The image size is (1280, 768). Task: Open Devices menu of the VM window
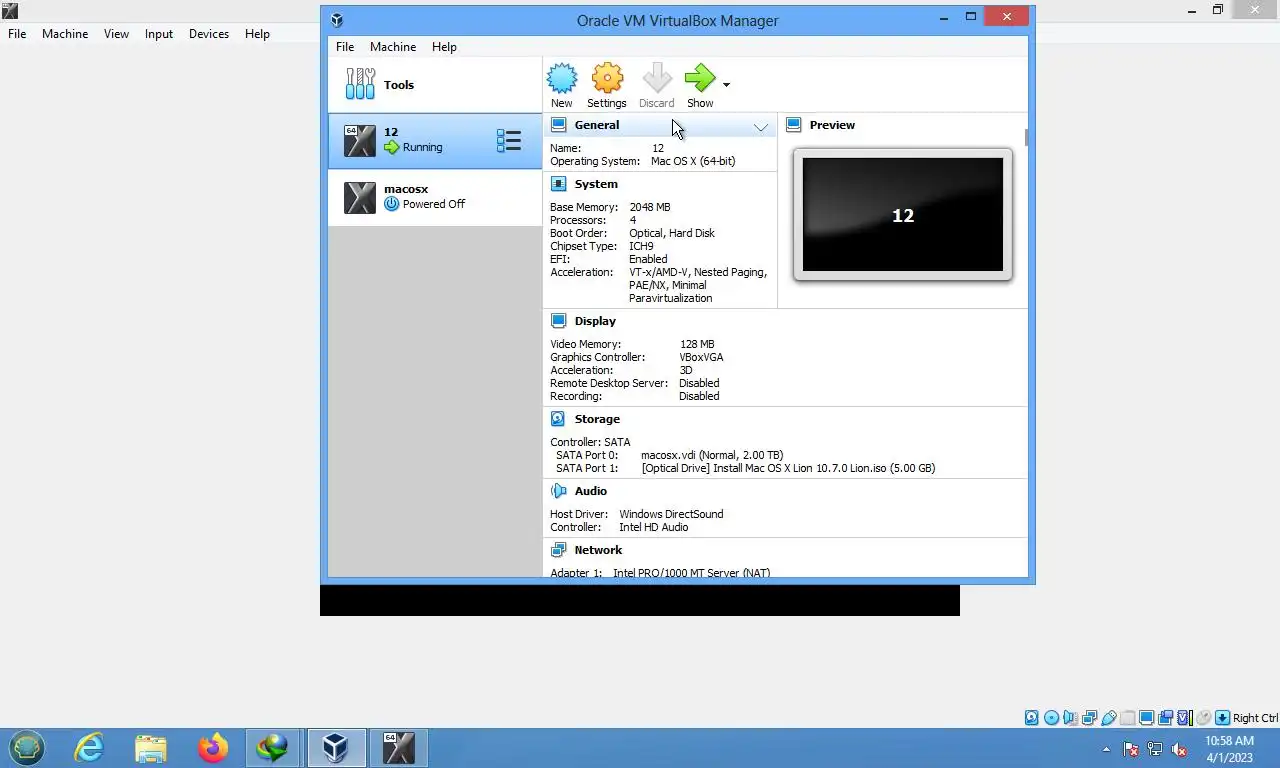(x=209, y=34)
